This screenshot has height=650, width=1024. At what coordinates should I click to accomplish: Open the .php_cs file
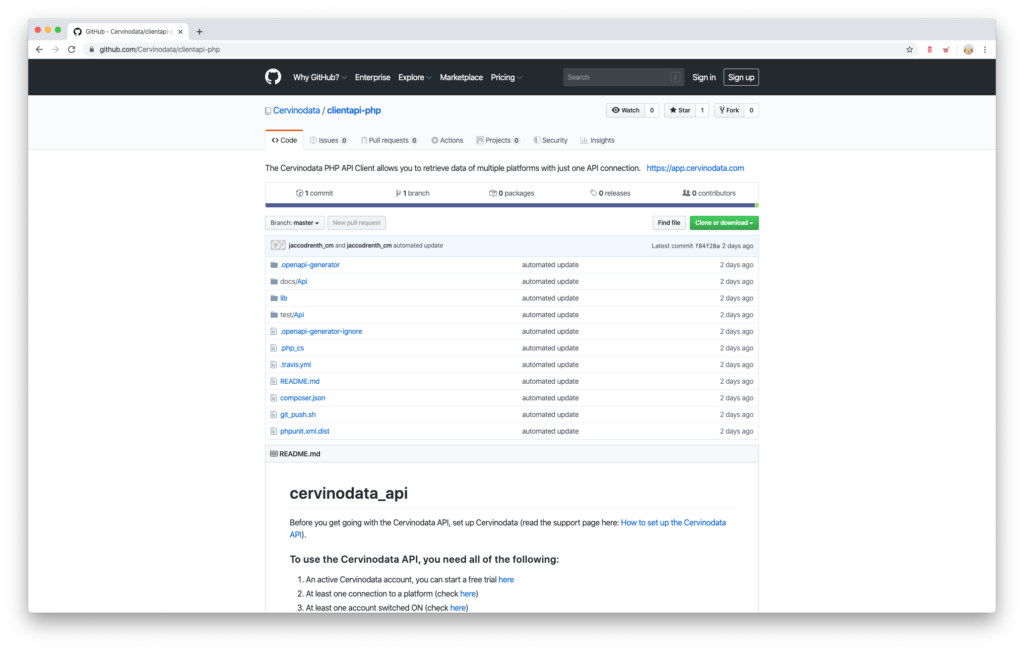(292, 348)
